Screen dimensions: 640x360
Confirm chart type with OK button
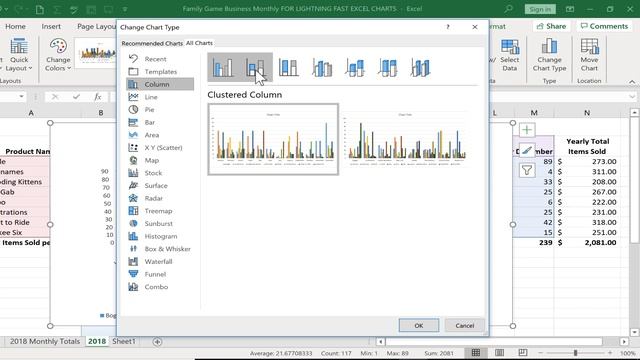pyautogui.click(x=419, y=325)
